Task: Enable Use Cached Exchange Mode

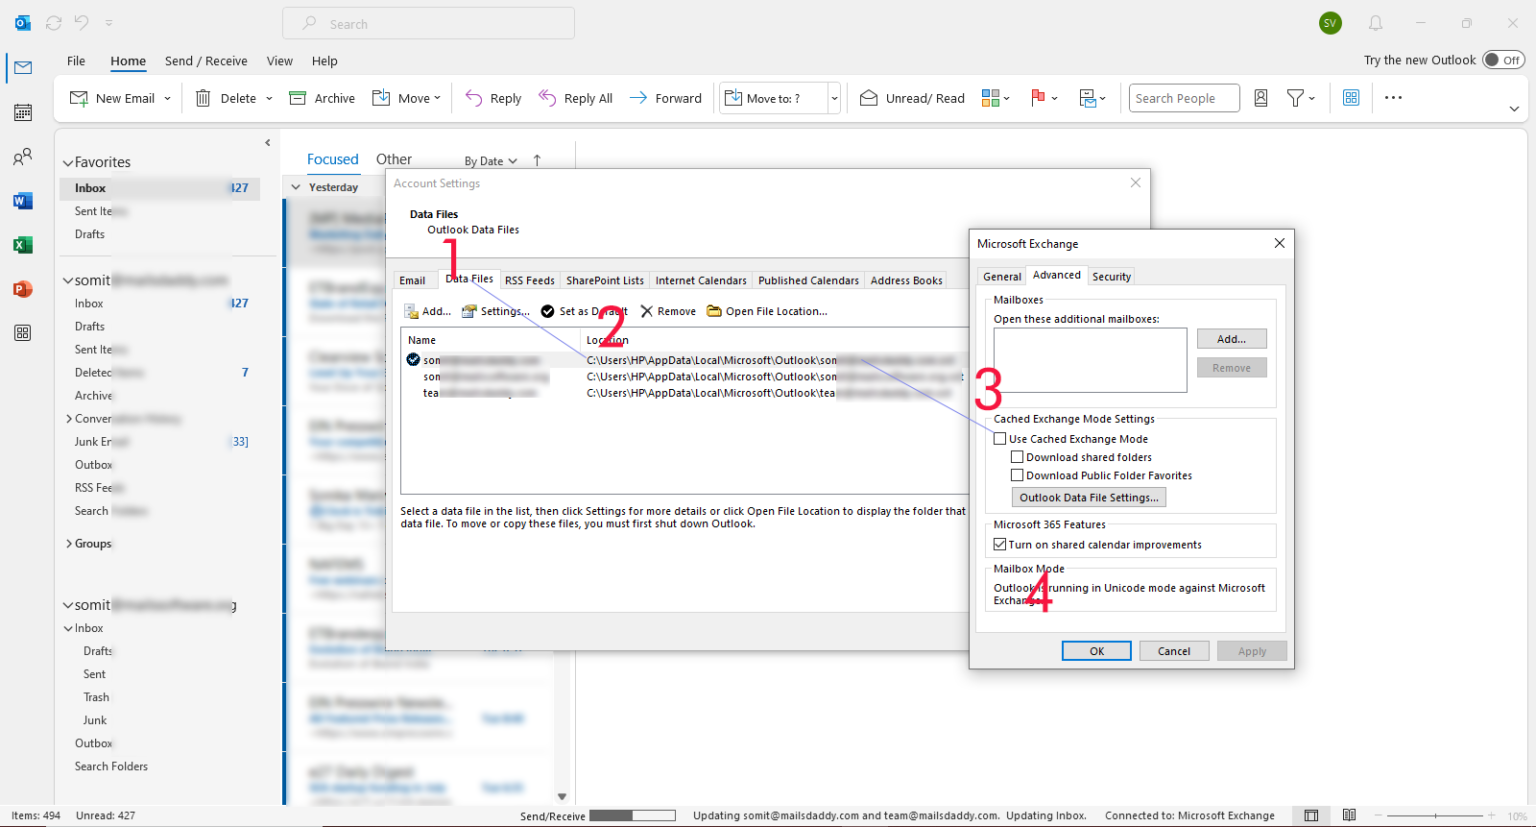Action: tap(1000, 438)
